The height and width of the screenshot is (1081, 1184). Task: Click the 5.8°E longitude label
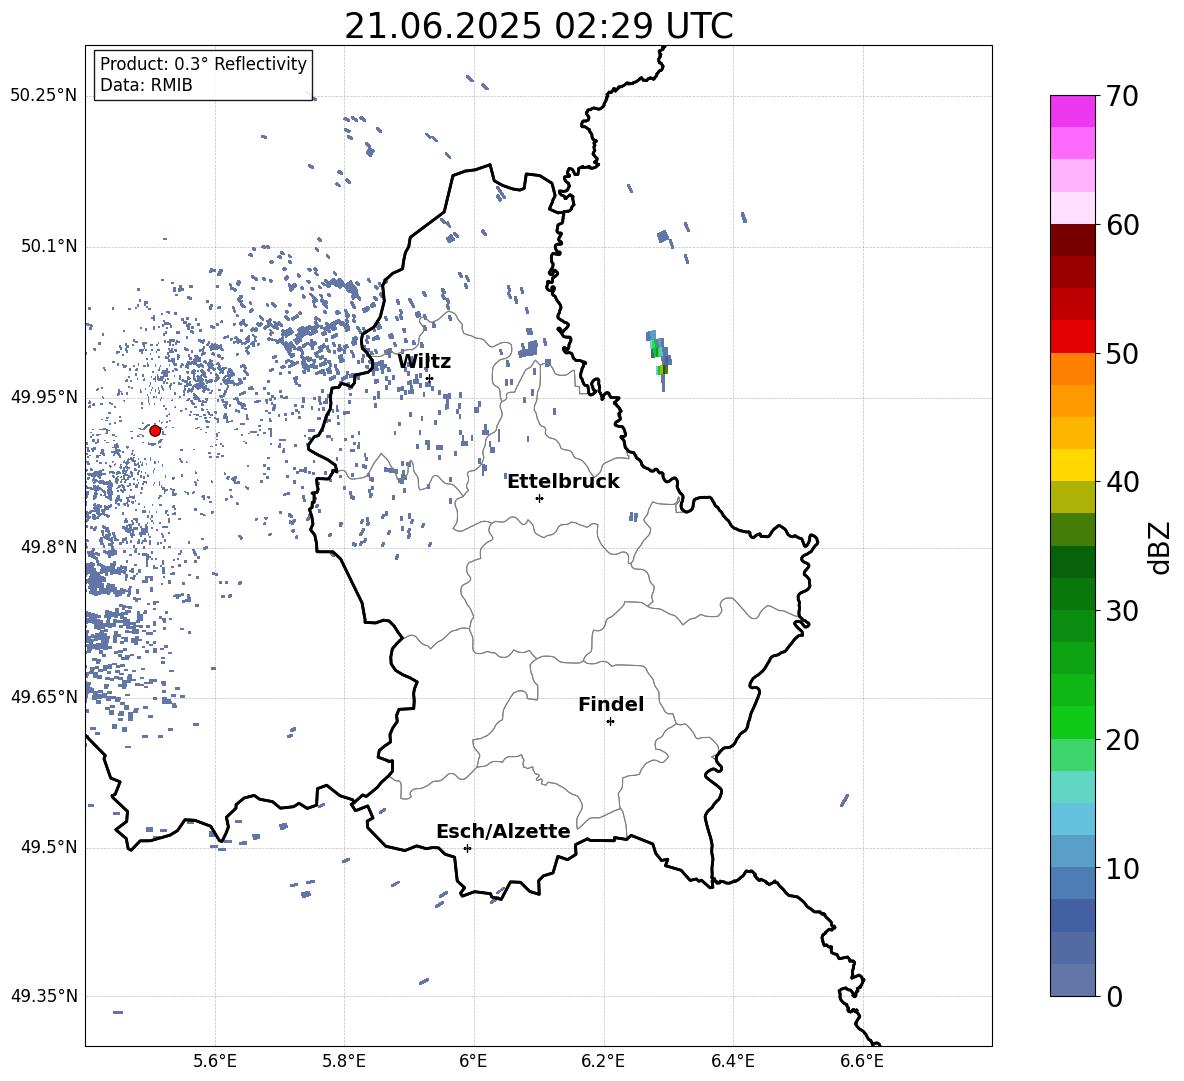point(344,1061)
